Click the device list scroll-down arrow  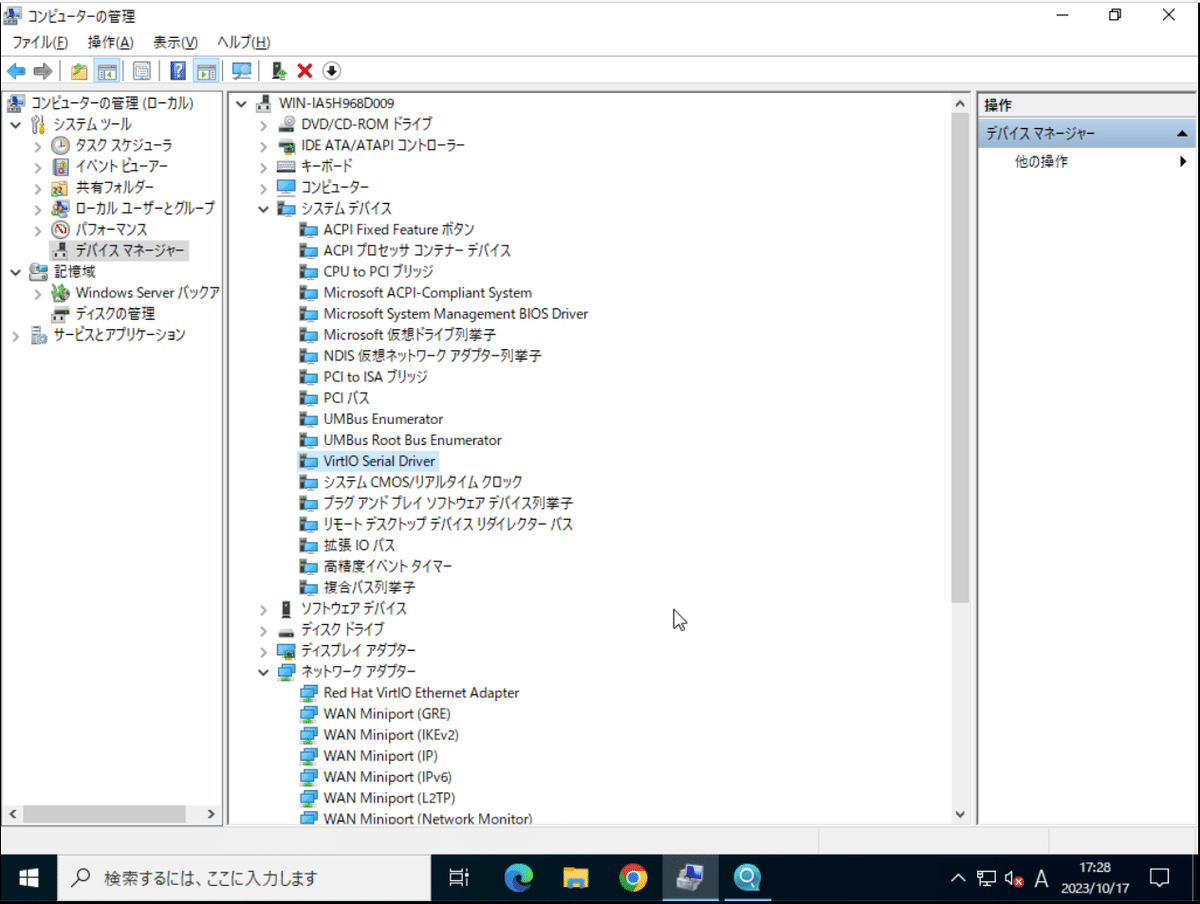960,815
